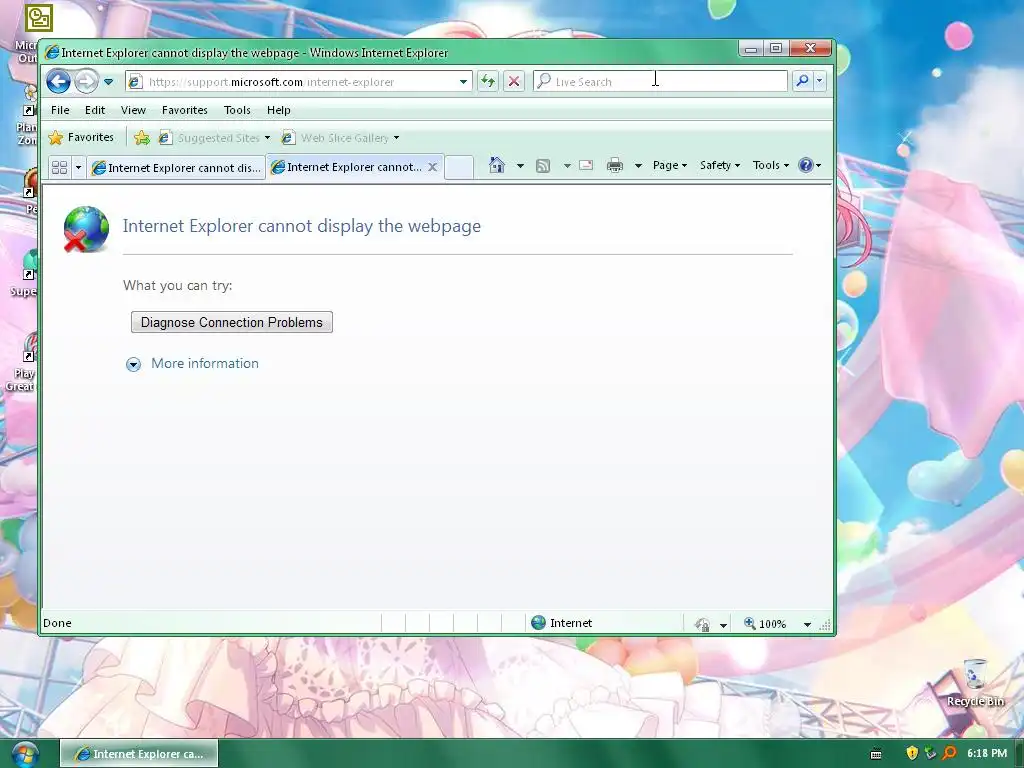Click the yellow security shield tray icon
Viewport: 1024px width, 768px height.
click(x=912, y=754)
